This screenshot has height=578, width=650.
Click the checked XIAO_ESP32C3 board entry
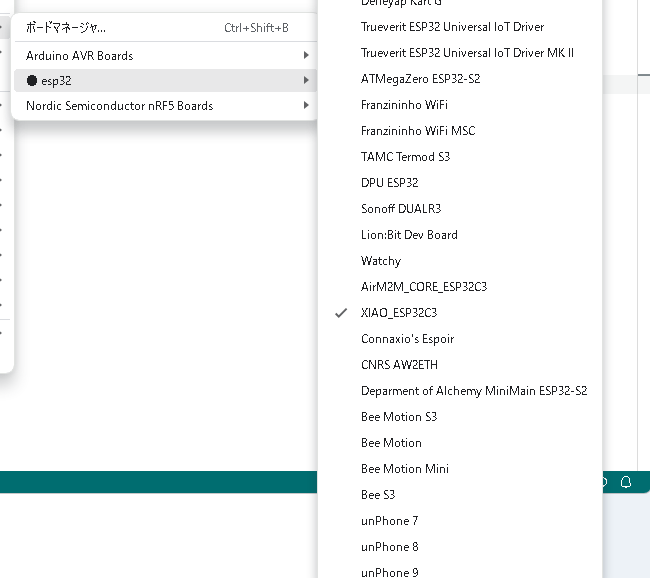tap(460, 313)
